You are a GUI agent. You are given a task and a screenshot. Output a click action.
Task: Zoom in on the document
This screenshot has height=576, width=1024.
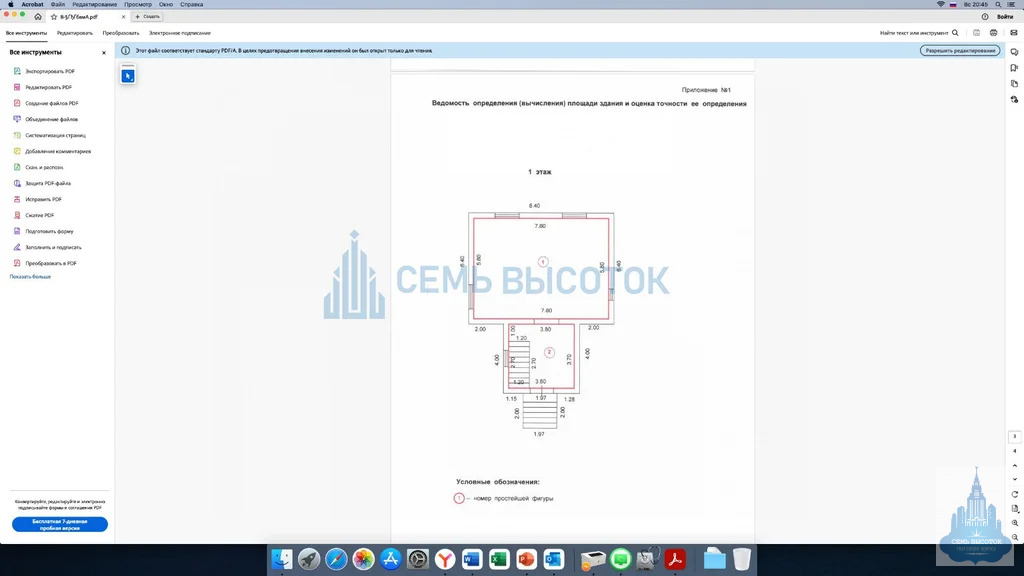click(x=1015, y=523)
